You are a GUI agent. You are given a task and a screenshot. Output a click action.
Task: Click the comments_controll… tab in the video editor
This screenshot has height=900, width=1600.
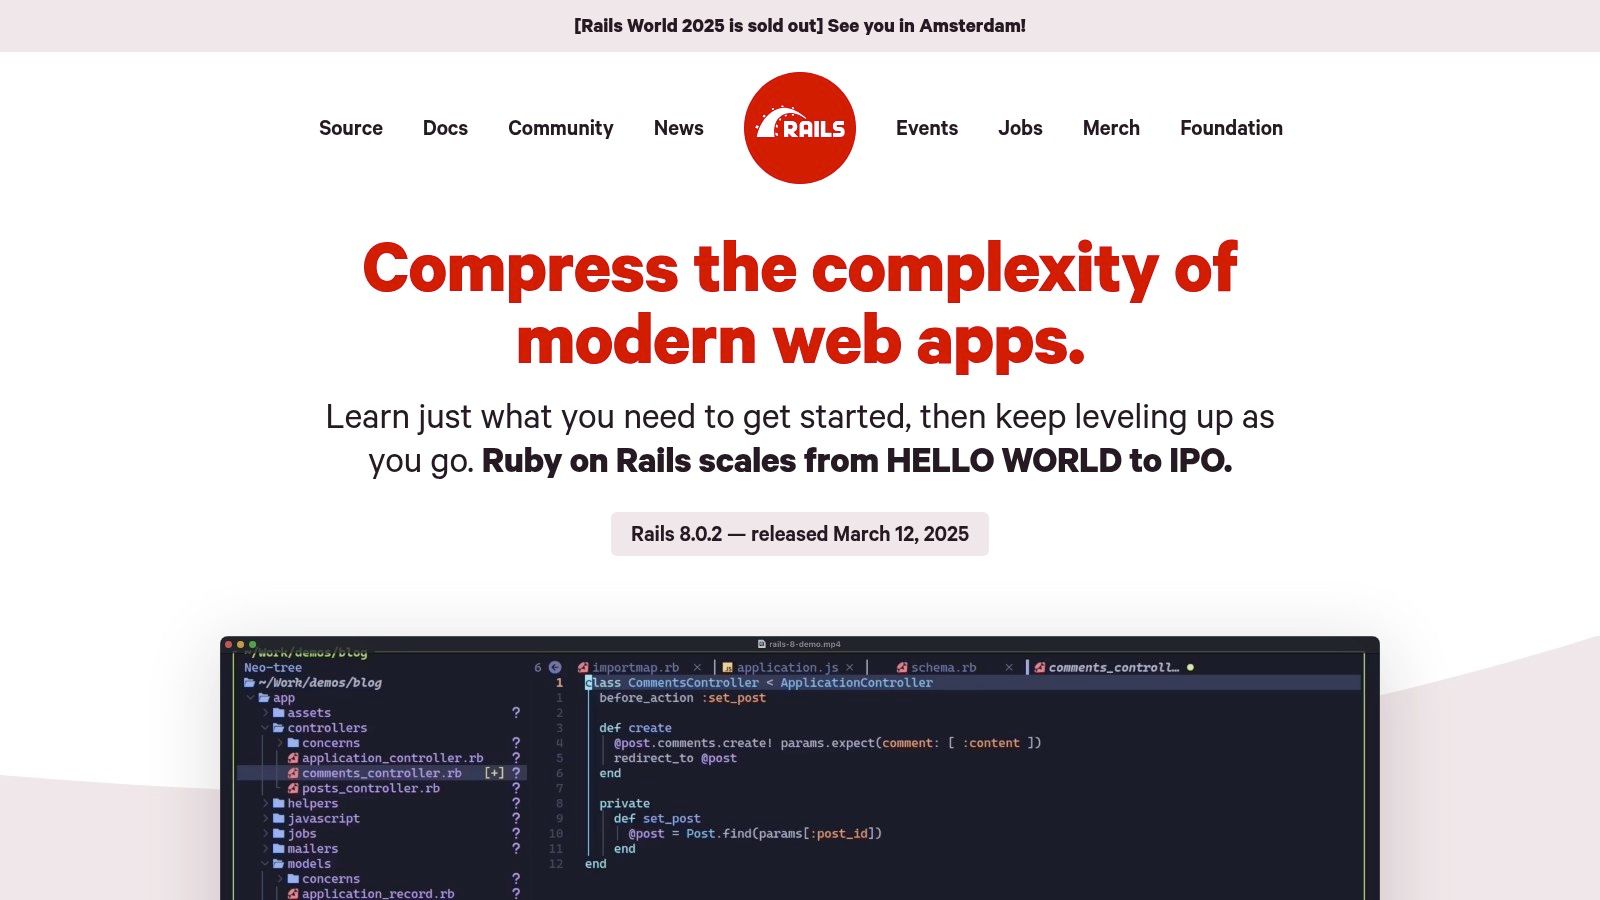[x=1113, y=667]
